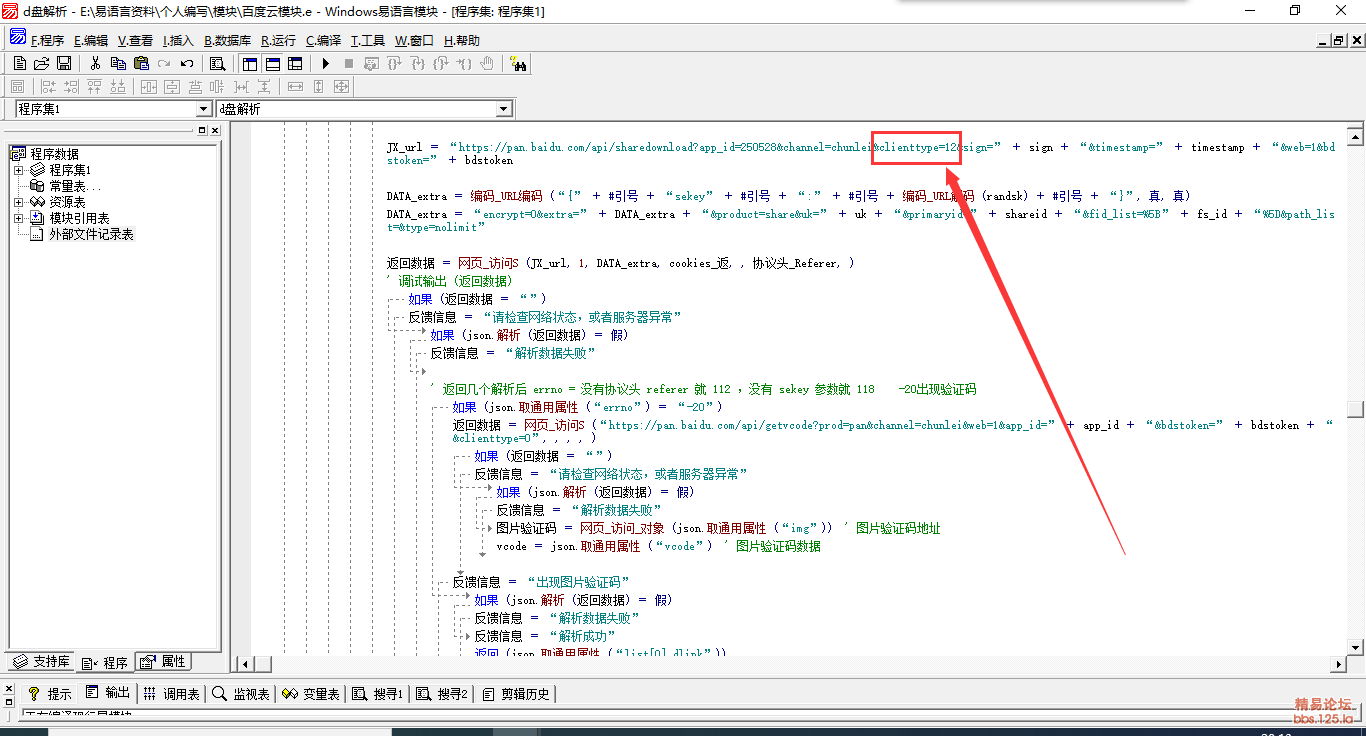
Task: Switch to the 支持库 tab
Action: (41, 662)
